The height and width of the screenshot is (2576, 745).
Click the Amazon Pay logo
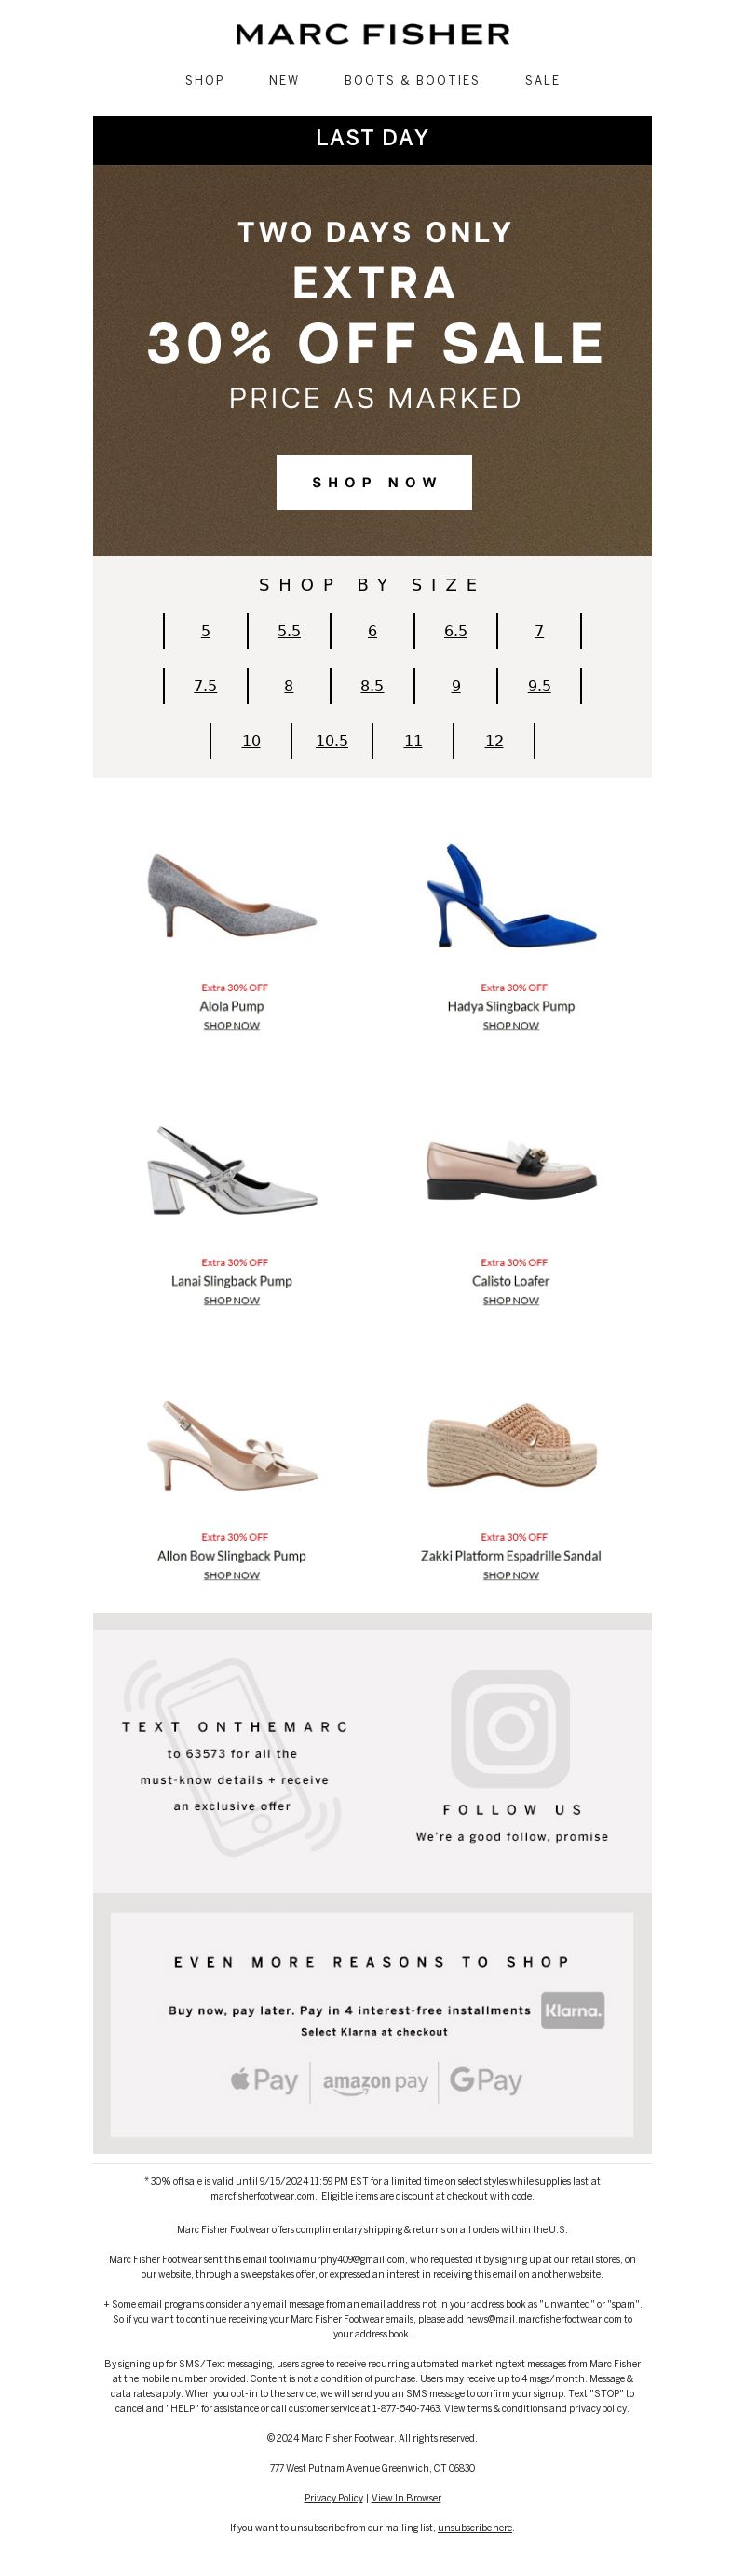[x=375, y=2082]
